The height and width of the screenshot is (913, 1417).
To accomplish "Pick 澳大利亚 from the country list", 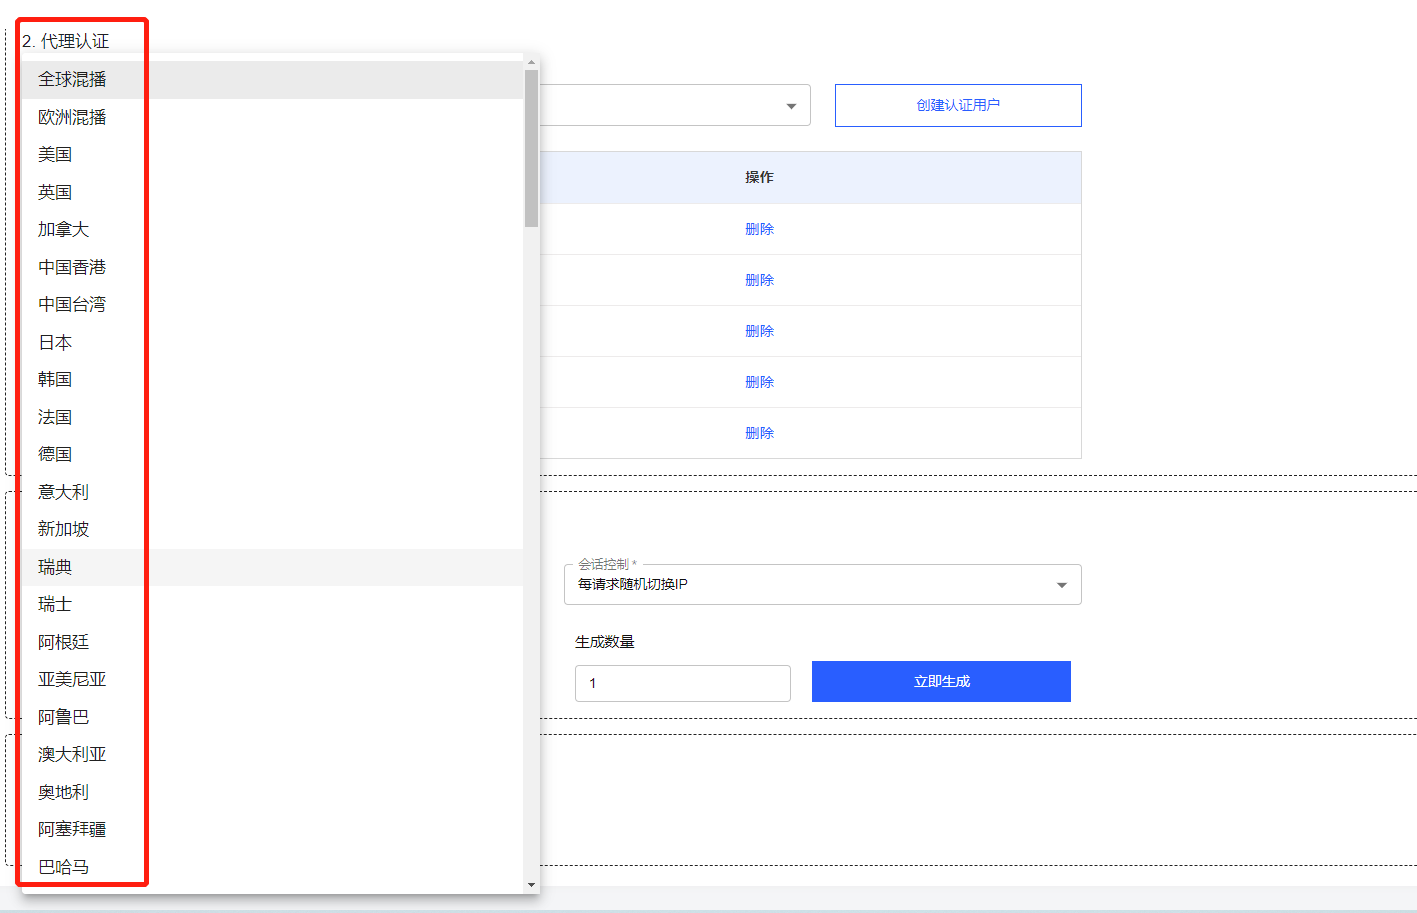I will 72,754.
